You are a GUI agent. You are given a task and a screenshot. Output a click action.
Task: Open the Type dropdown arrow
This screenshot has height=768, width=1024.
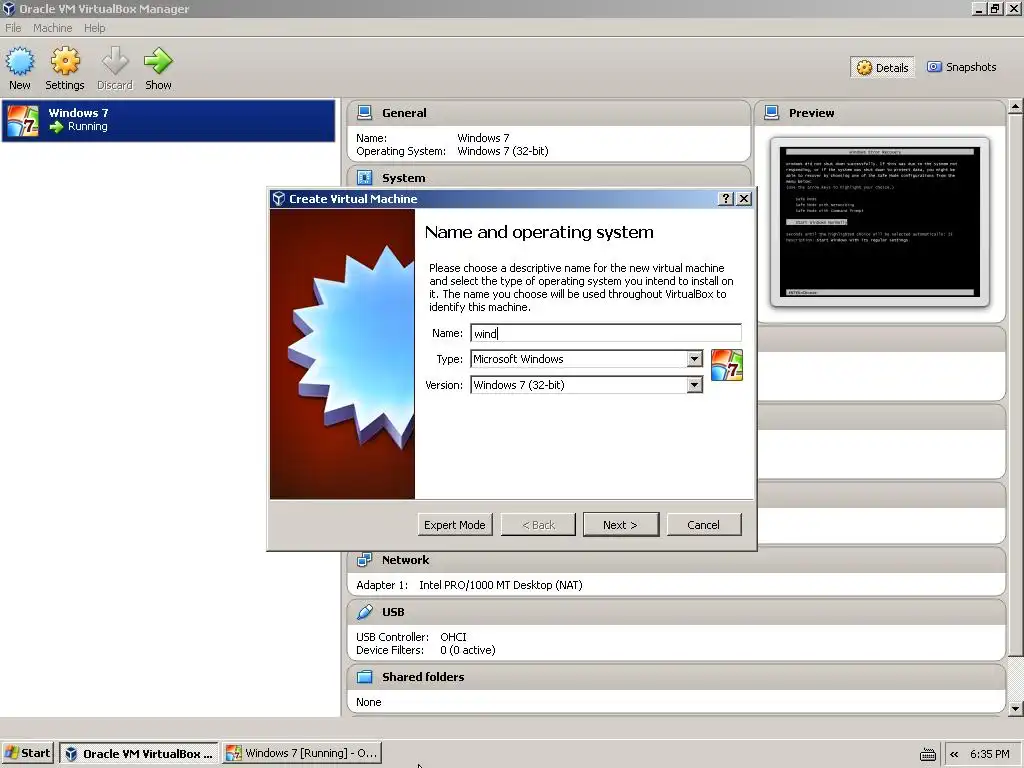(694, 359)
